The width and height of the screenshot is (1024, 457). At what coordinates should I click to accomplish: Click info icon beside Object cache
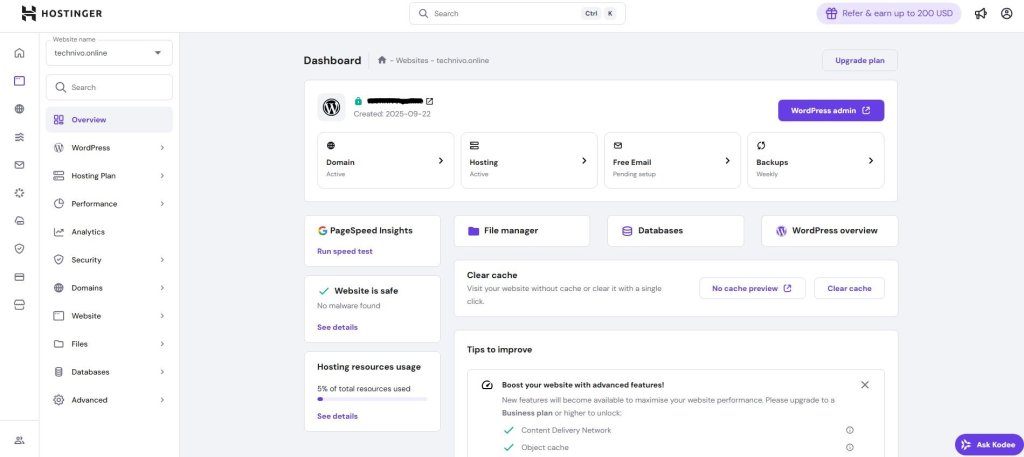click(x=849, y=447)
